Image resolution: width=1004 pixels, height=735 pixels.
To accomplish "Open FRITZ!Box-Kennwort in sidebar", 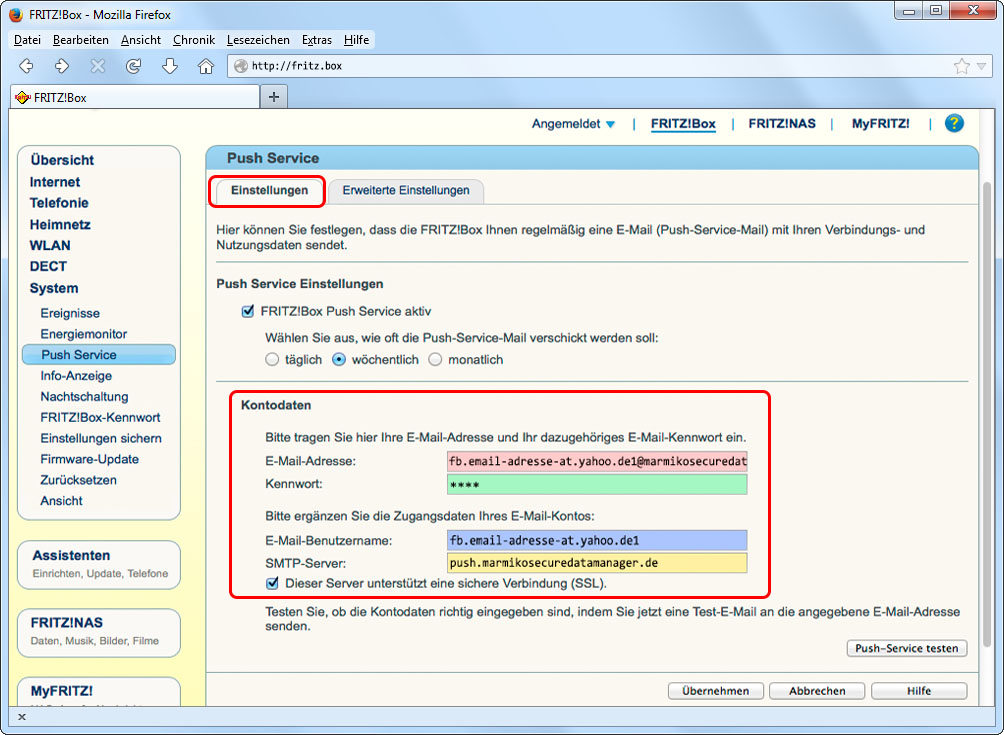I will click(x=101, y=417).
